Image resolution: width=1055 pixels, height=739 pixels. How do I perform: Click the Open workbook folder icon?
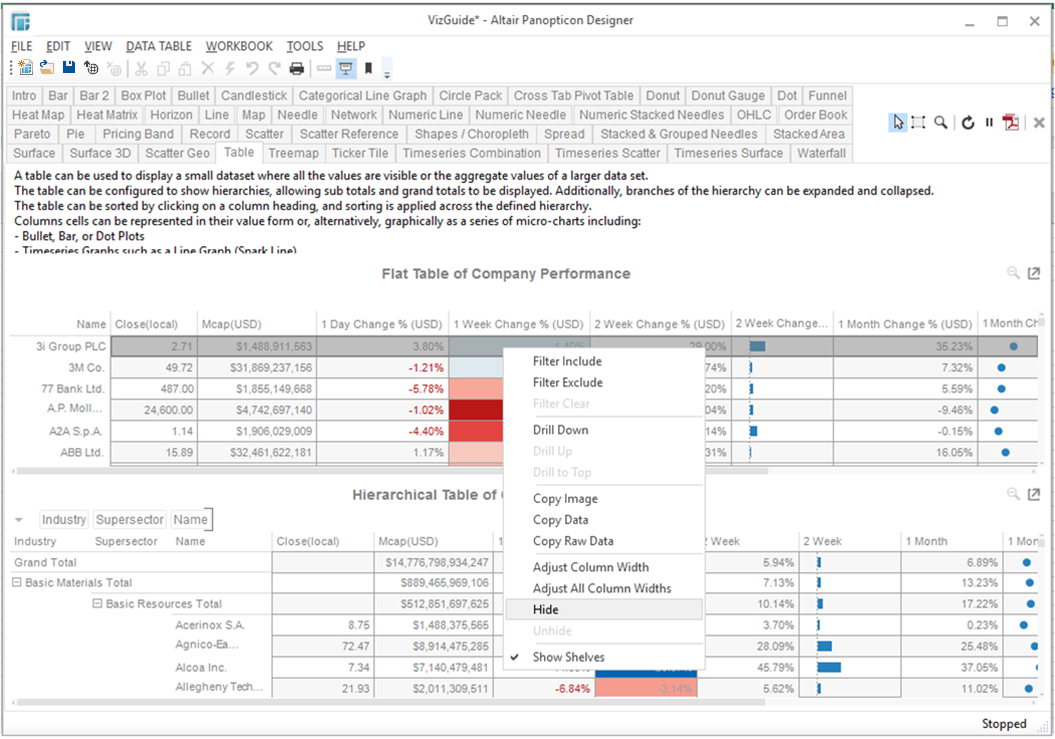pyautogui.click(x=47, y=68)
